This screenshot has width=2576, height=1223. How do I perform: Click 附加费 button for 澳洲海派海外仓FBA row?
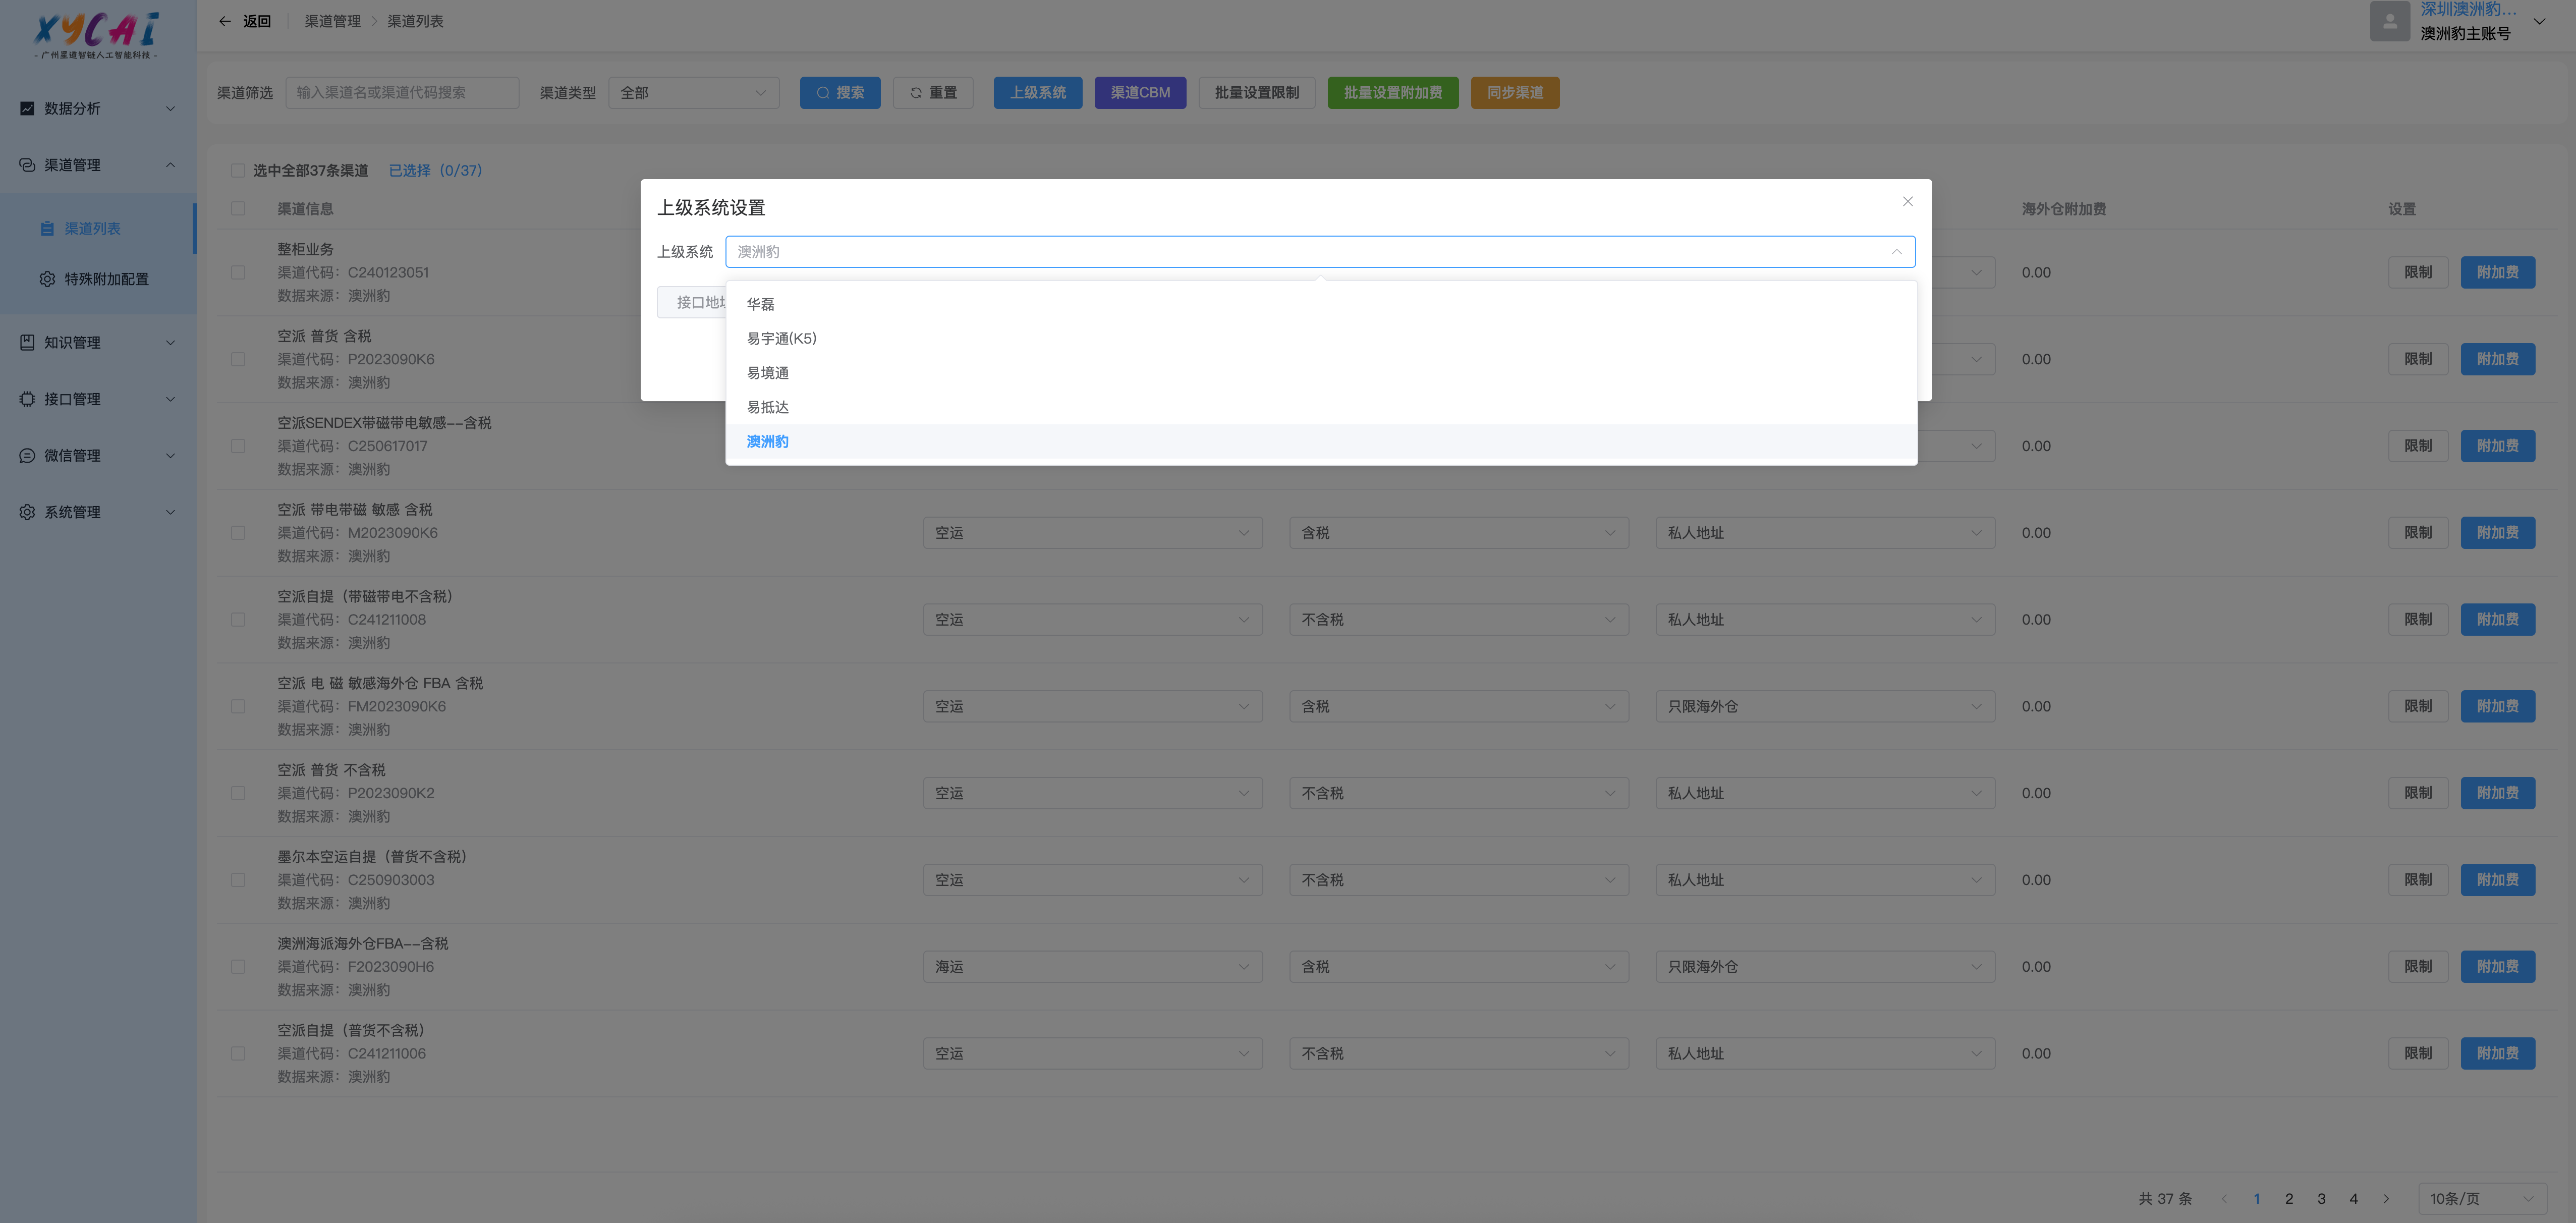click(2497, 966)
